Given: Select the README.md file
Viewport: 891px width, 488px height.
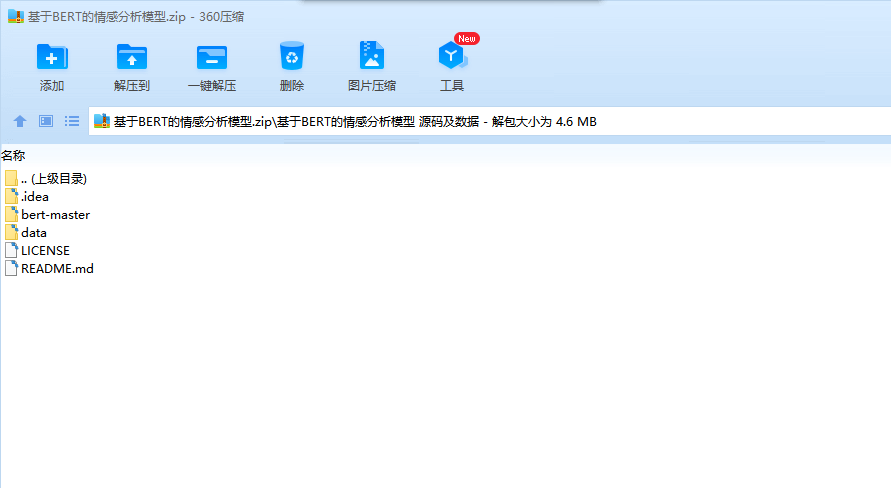Looking at the screenshot, I should pos(49,269).
